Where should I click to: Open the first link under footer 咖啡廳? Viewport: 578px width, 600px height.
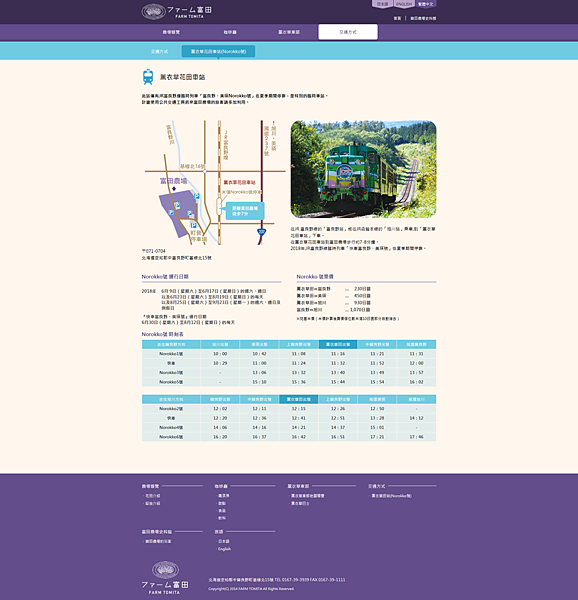click(x=223, y=496)
